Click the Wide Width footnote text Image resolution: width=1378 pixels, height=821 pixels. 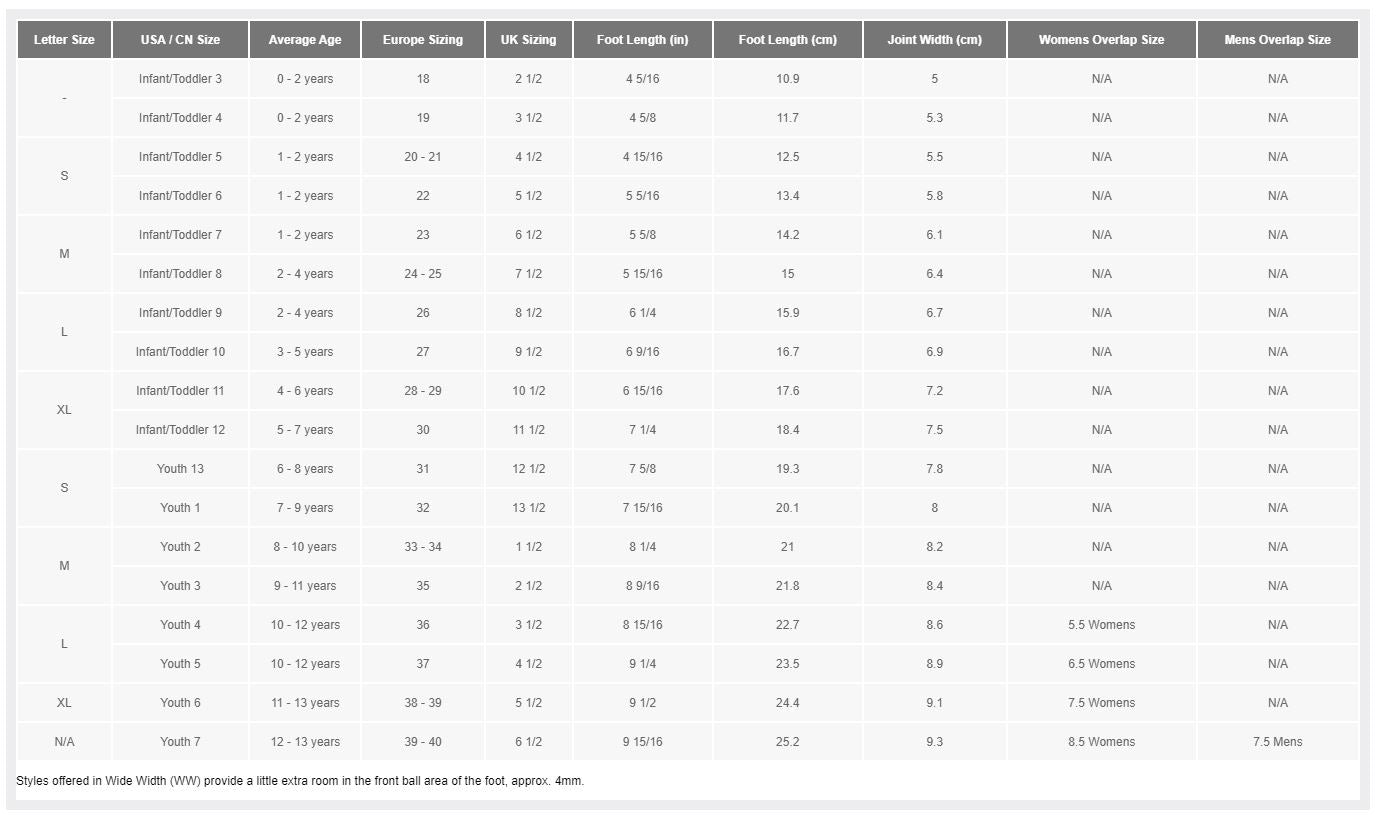click(300, 781)
